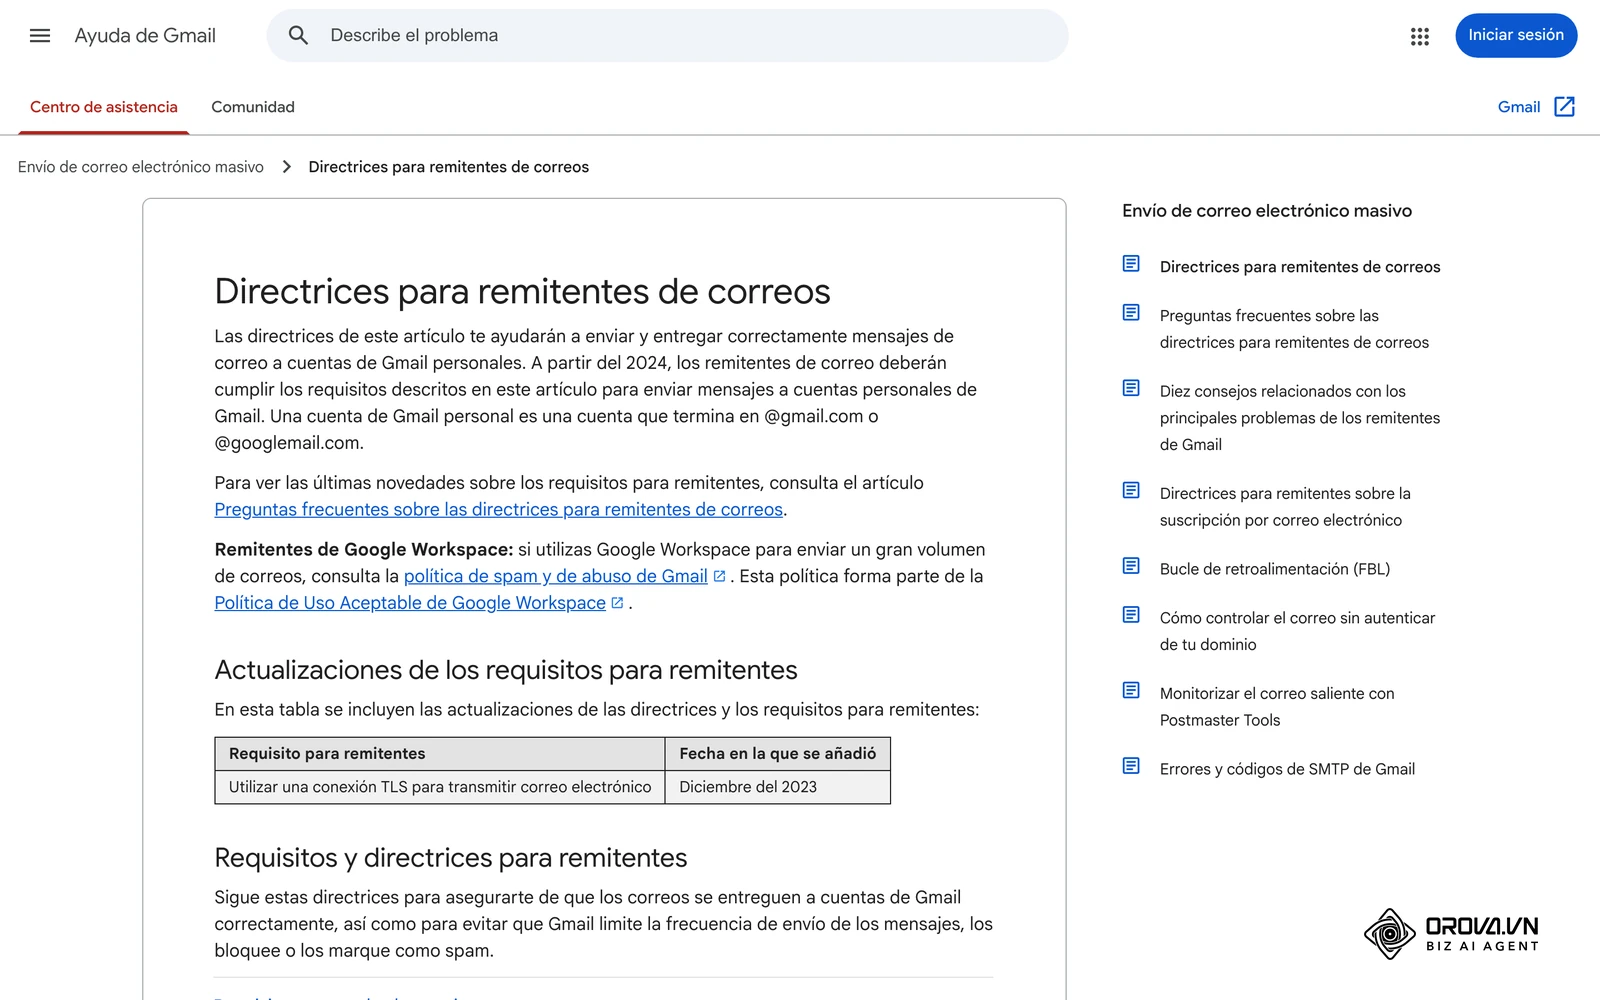This screenshot has width=1600, height=1000.
Task: Open Errores y códigos de SMTP de Gmail
Action: [1287, 769]
